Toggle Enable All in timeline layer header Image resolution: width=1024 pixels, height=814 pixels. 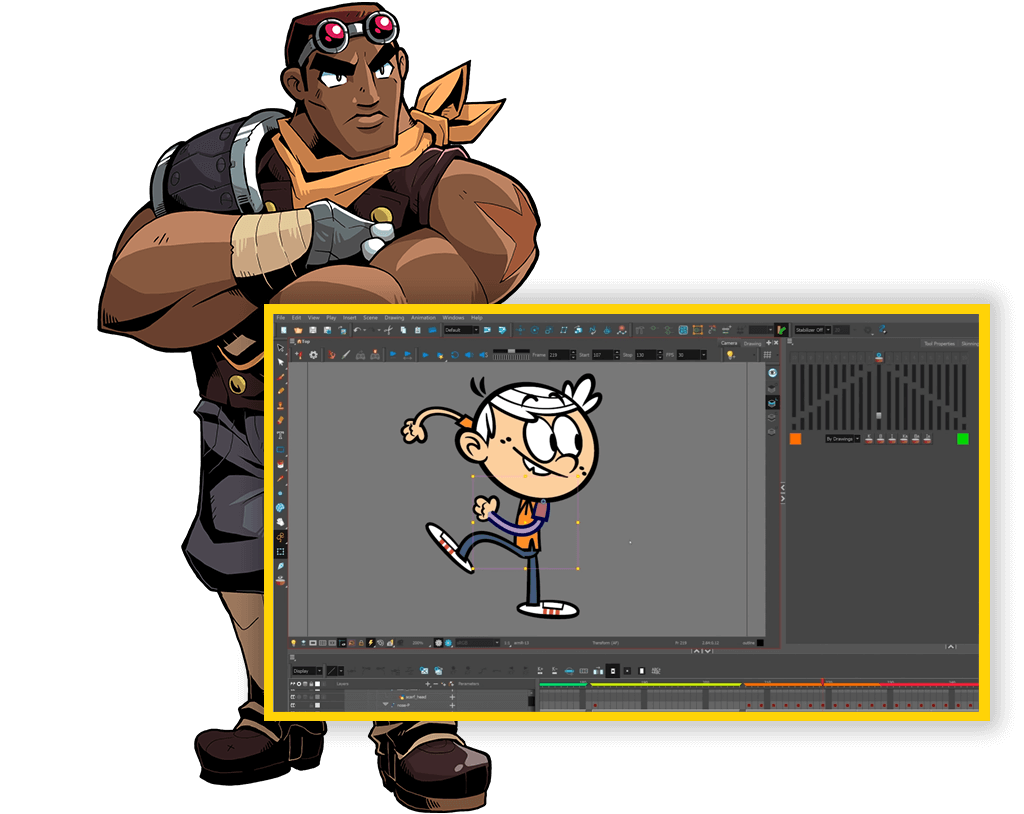click(x=293, y=684)
